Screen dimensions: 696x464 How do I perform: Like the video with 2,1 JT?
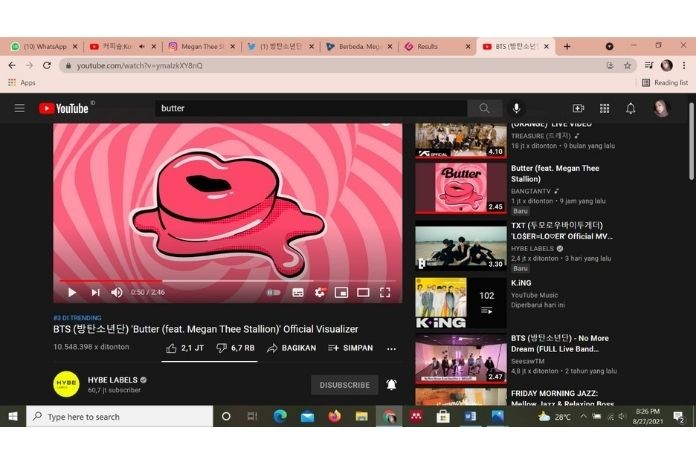pyautogui.click(x=185, y=348)
